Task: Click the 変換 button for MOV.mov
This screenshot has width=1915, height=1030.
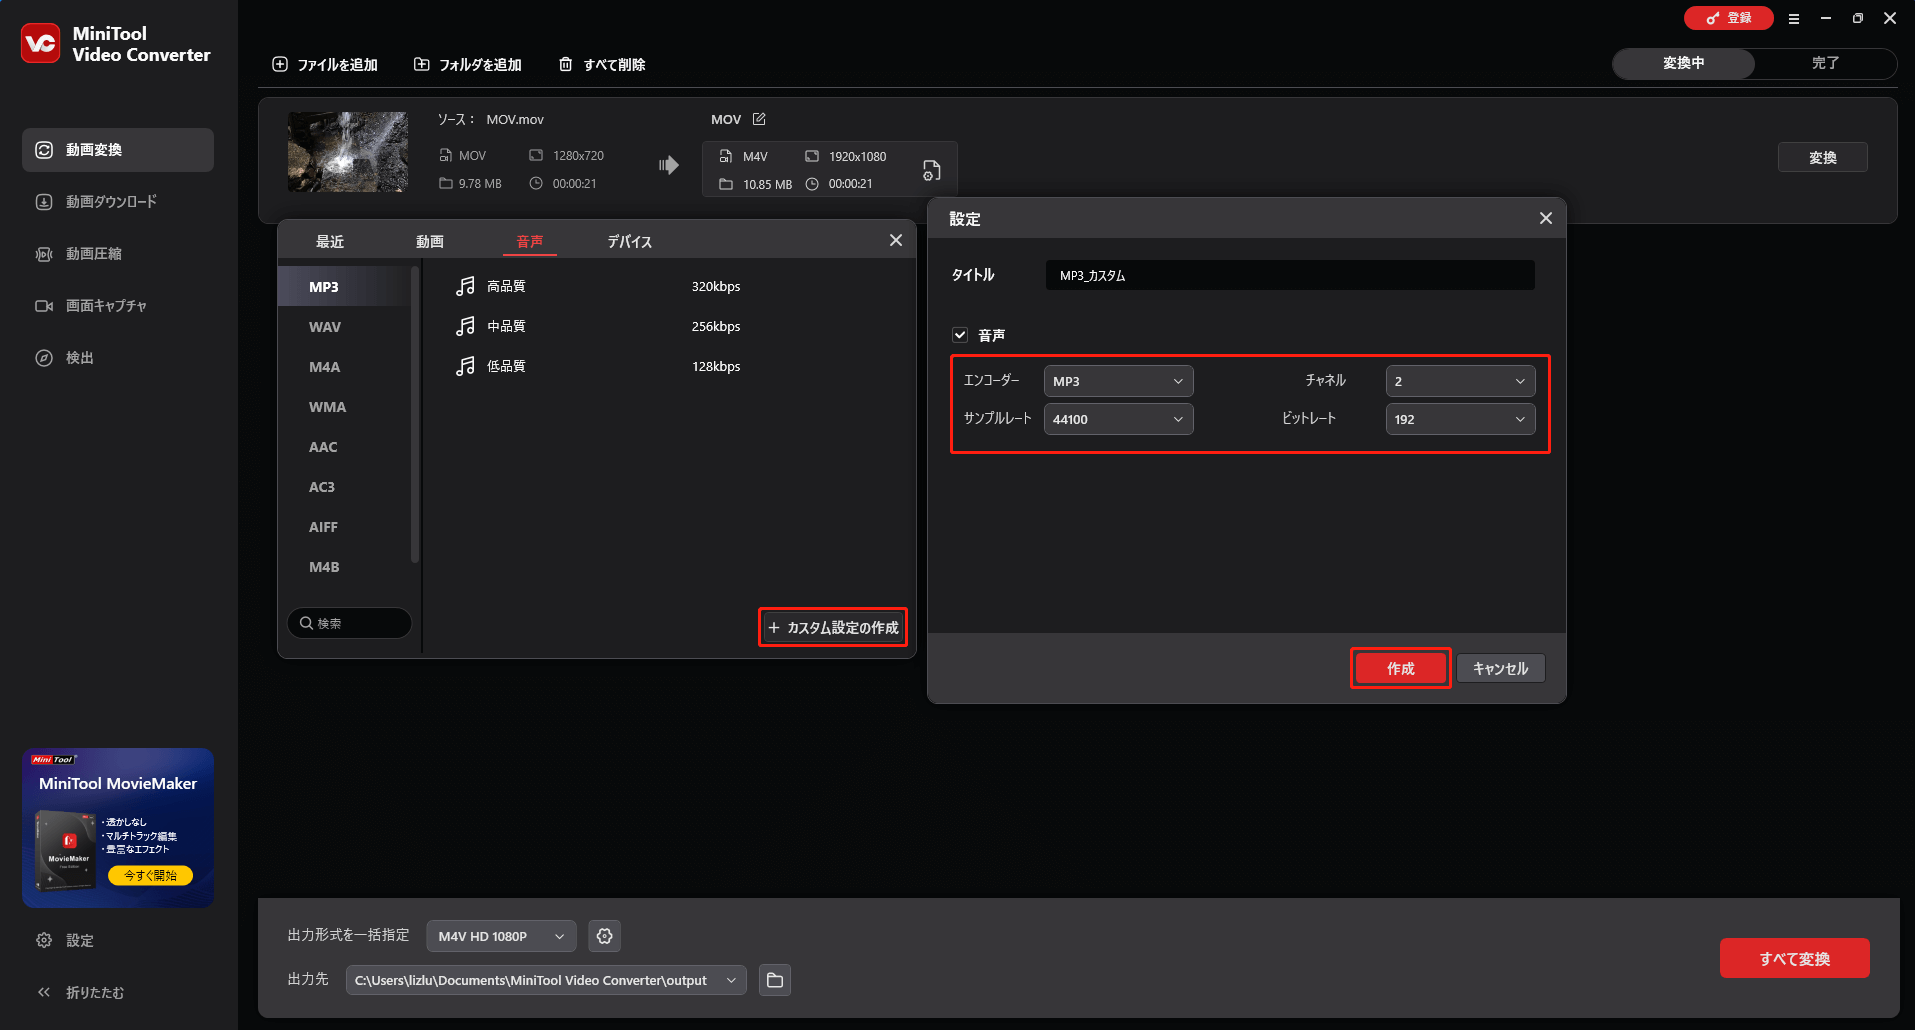Action: pyautogui.click(x=1822, y=158)
